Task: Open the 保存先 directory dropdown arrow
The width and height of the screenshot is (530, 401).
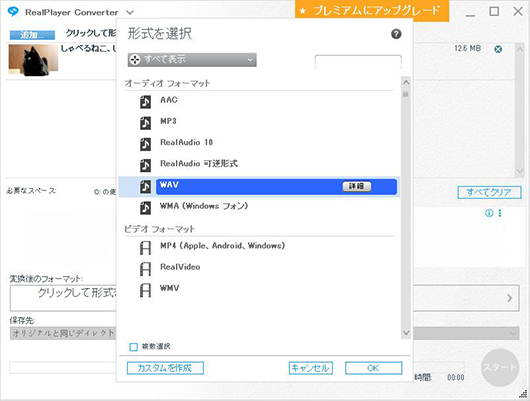Action: [x=513, y=334]
